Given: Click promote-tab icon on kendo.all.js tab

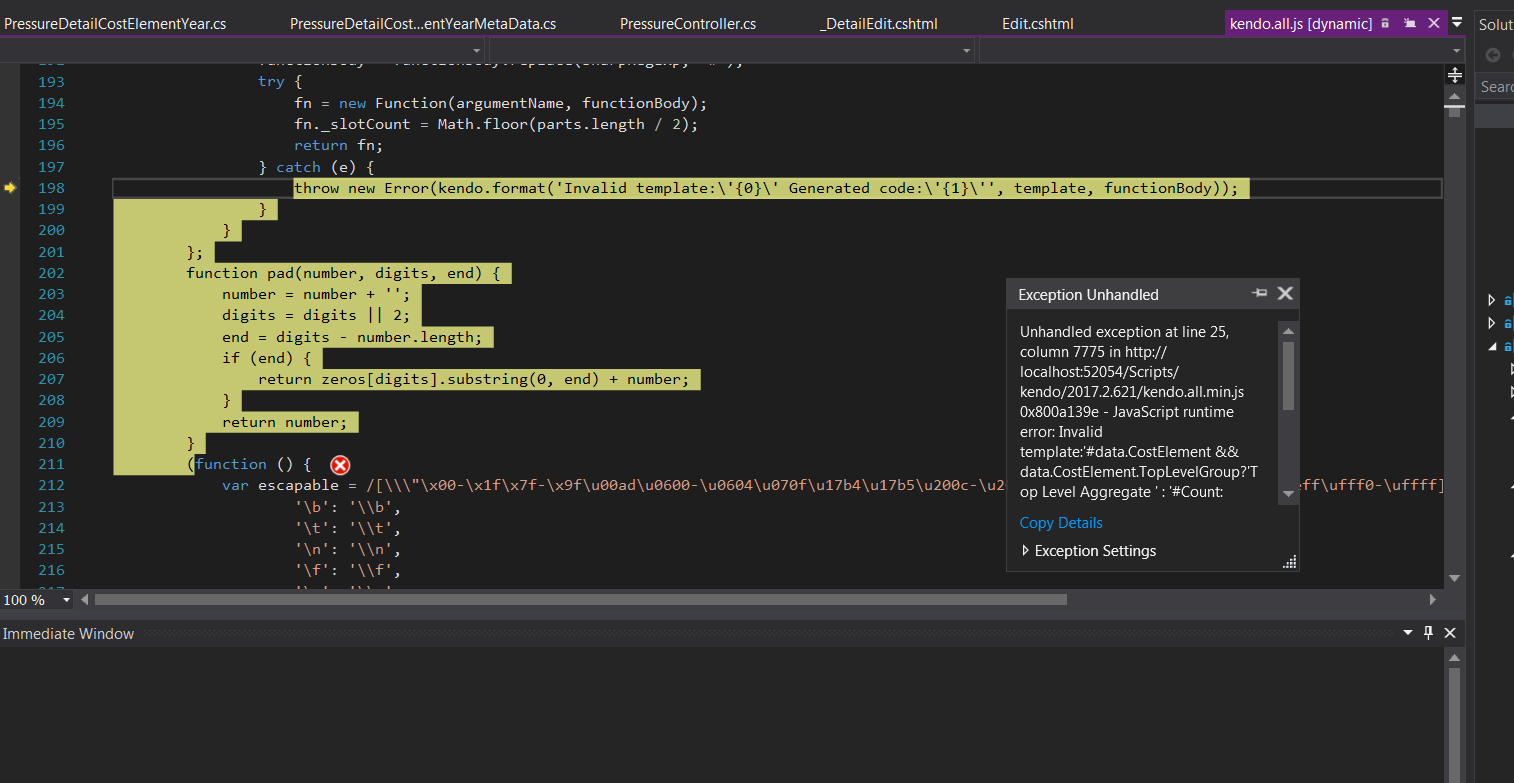Looking at the screenshot, I should 1409,23.
